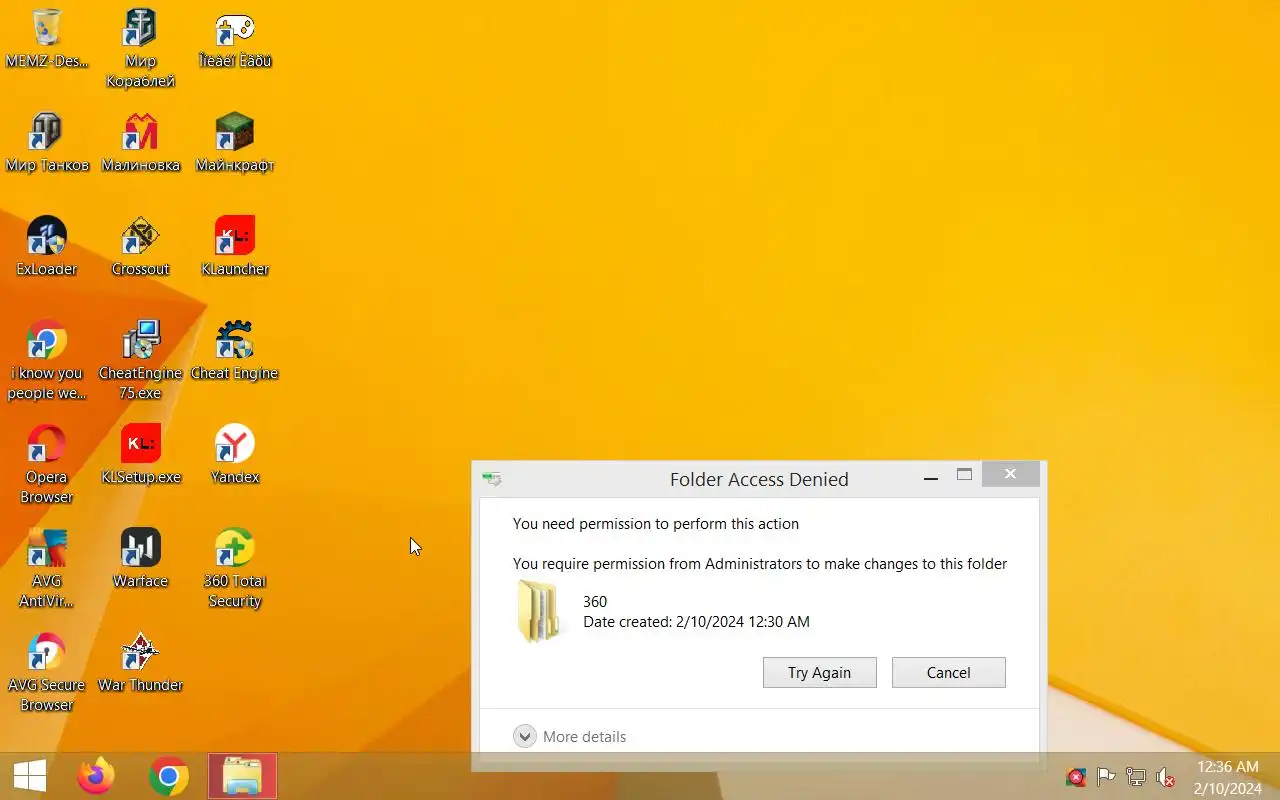The width and height of the screenshot is (1280, 800).
Task: Click the 'permission from Administrators' message text
Action: [760, 563]
